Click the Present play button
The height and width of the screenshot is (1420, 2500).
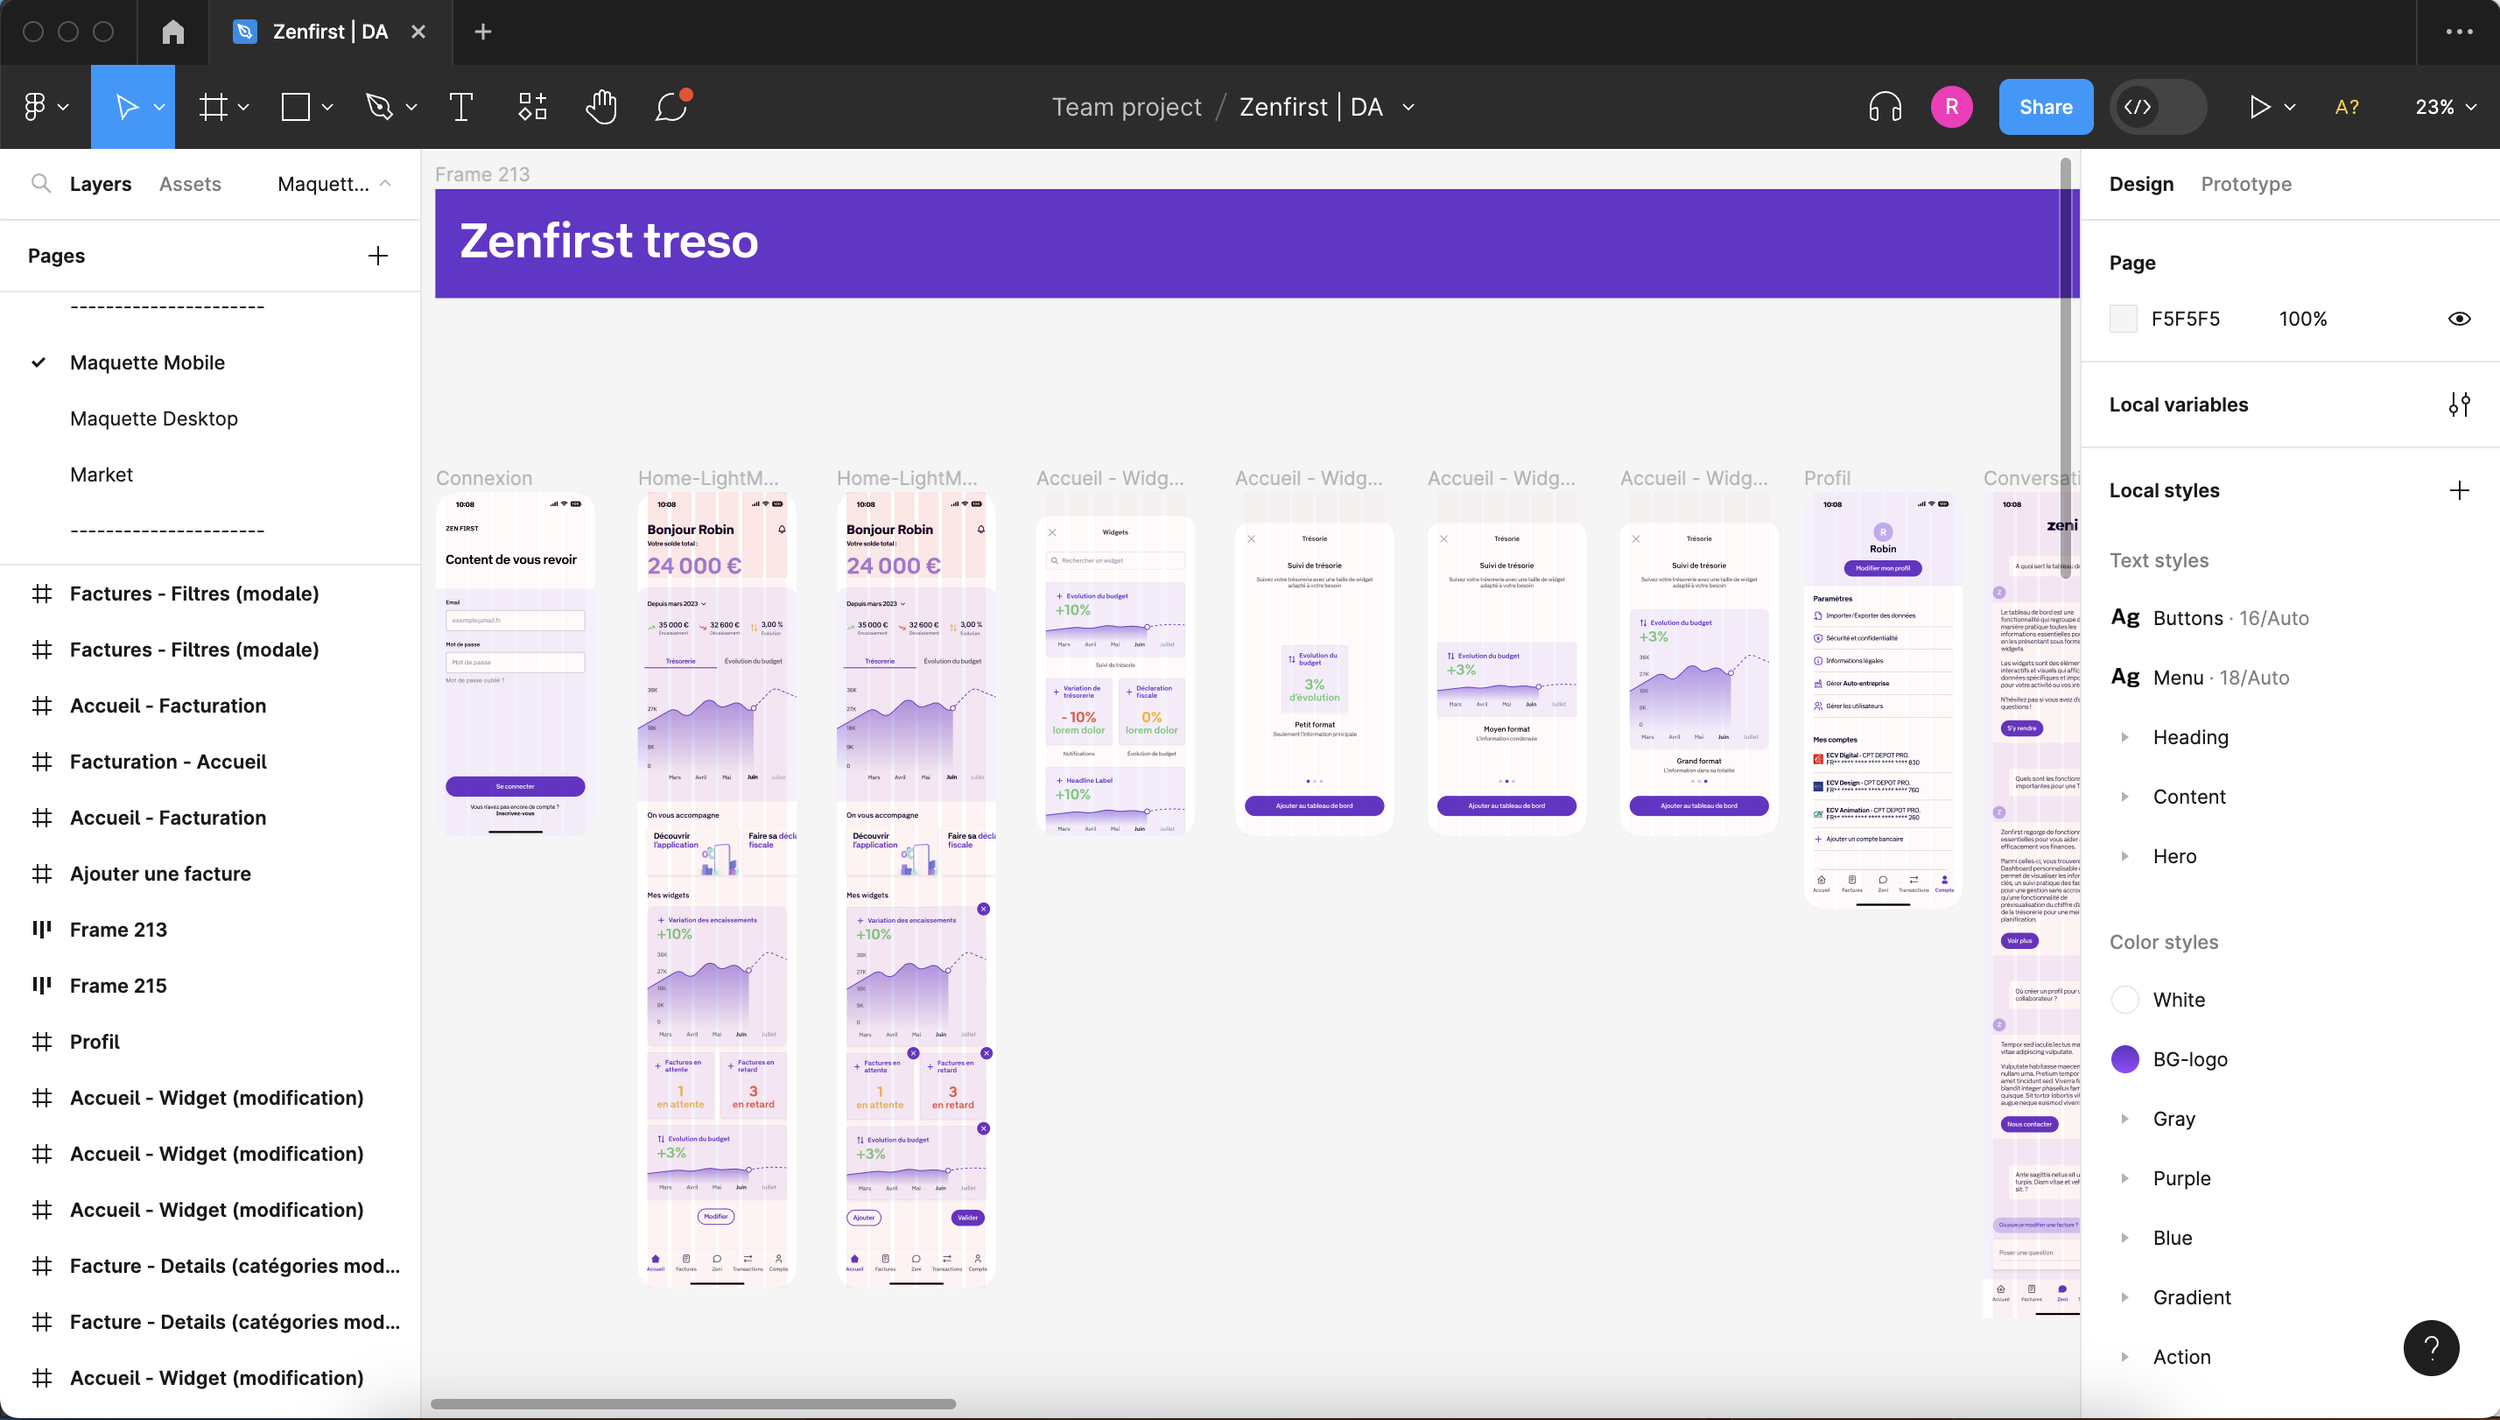[2258, 107]
